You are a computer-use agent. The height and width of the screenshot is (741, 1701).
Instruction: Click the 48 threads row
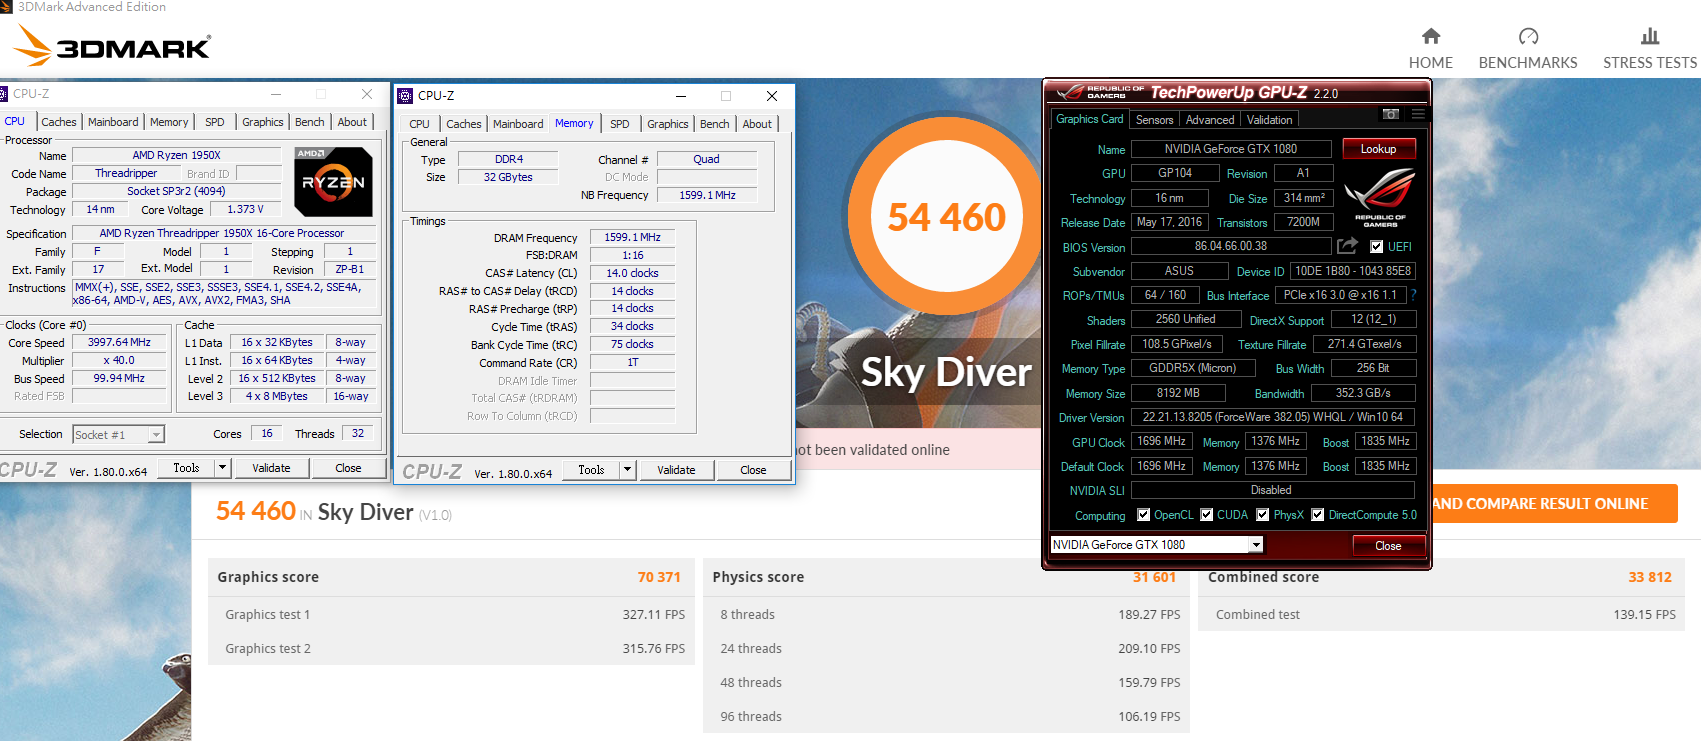[946, 682]
